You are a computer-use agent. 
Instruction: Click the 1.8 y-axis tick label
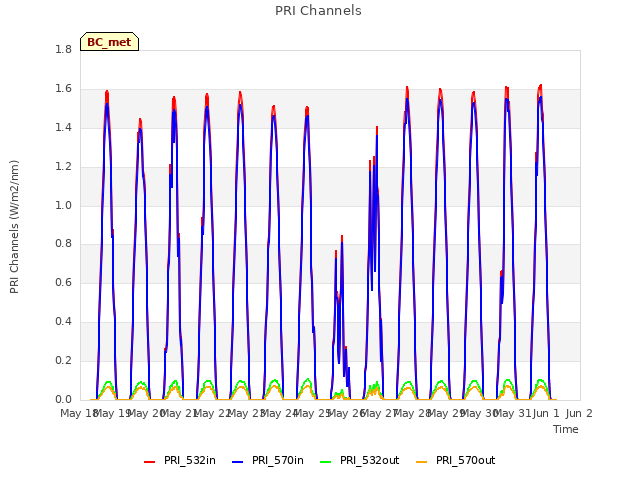coord(63,49)
